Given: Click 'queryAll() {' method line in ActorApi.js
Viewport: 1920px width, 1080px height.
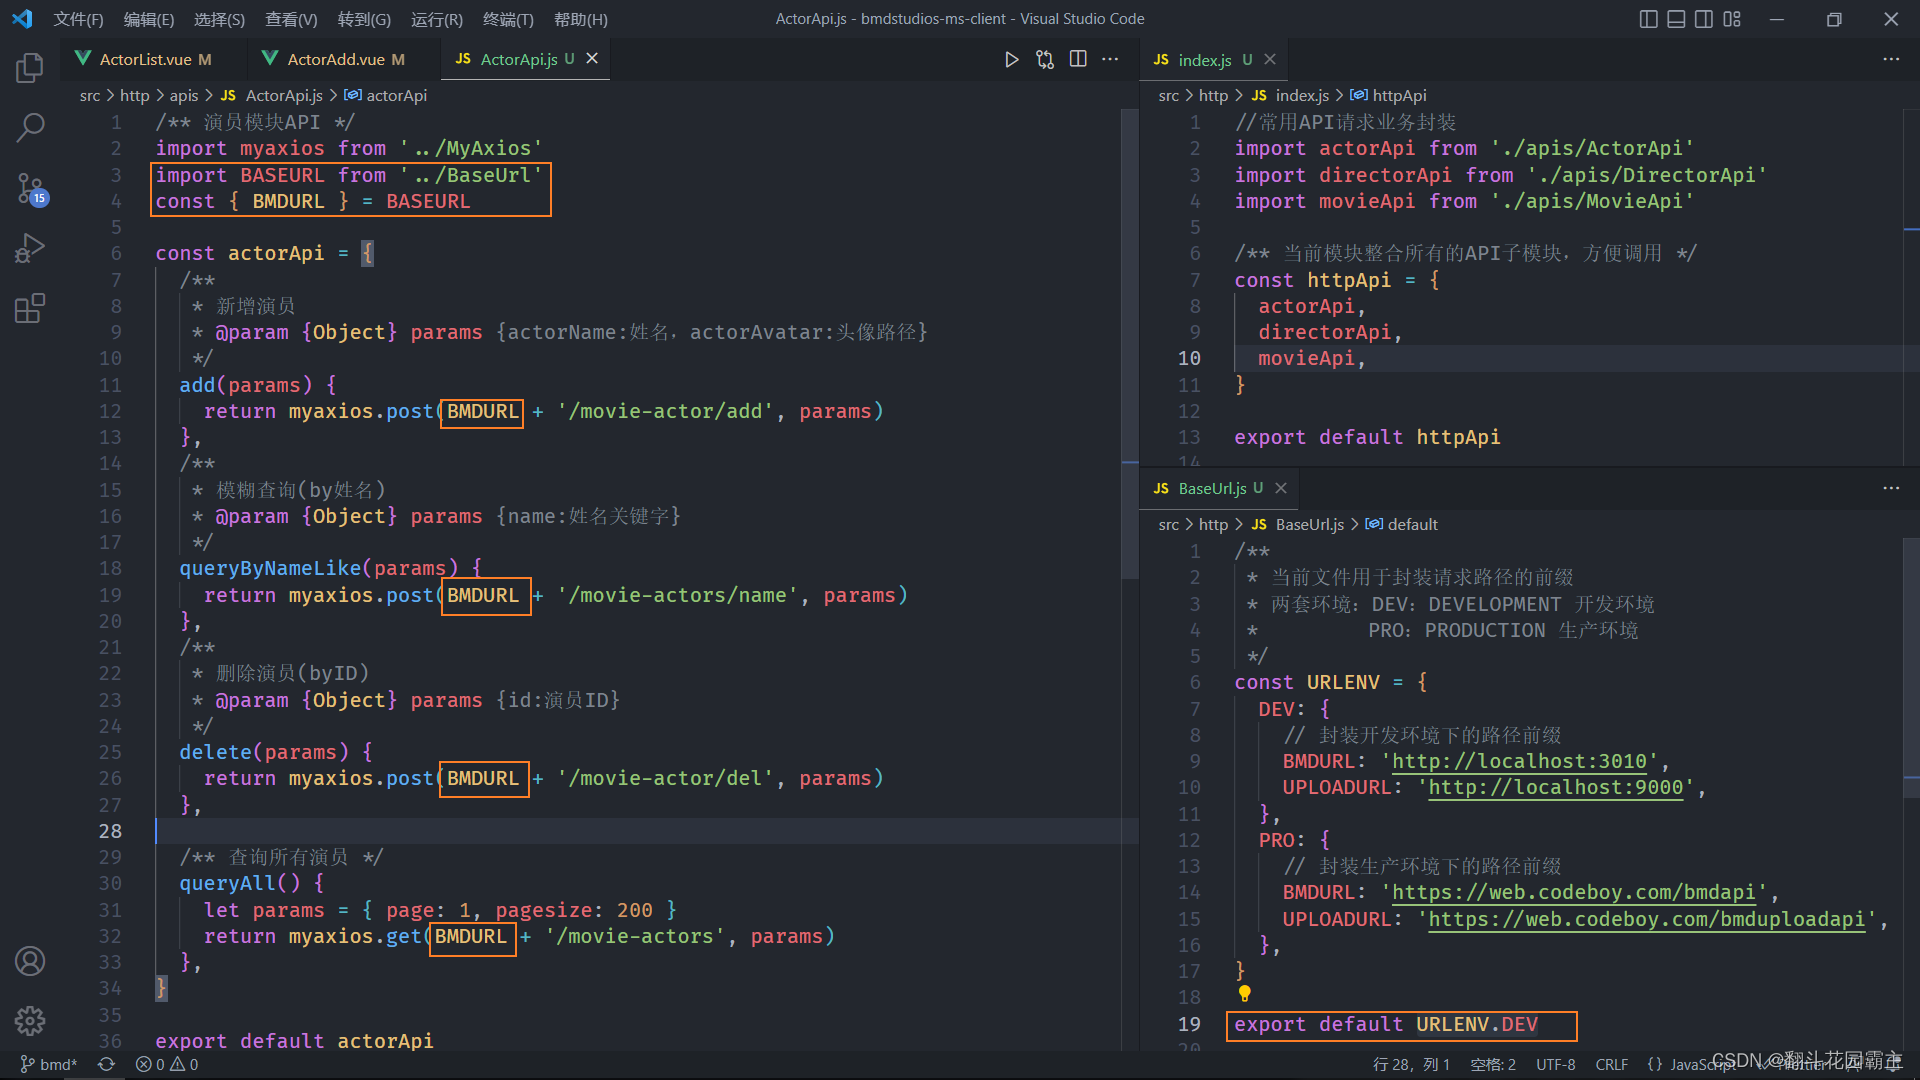Looking at the screenshot, I should [x=251, y=883].
